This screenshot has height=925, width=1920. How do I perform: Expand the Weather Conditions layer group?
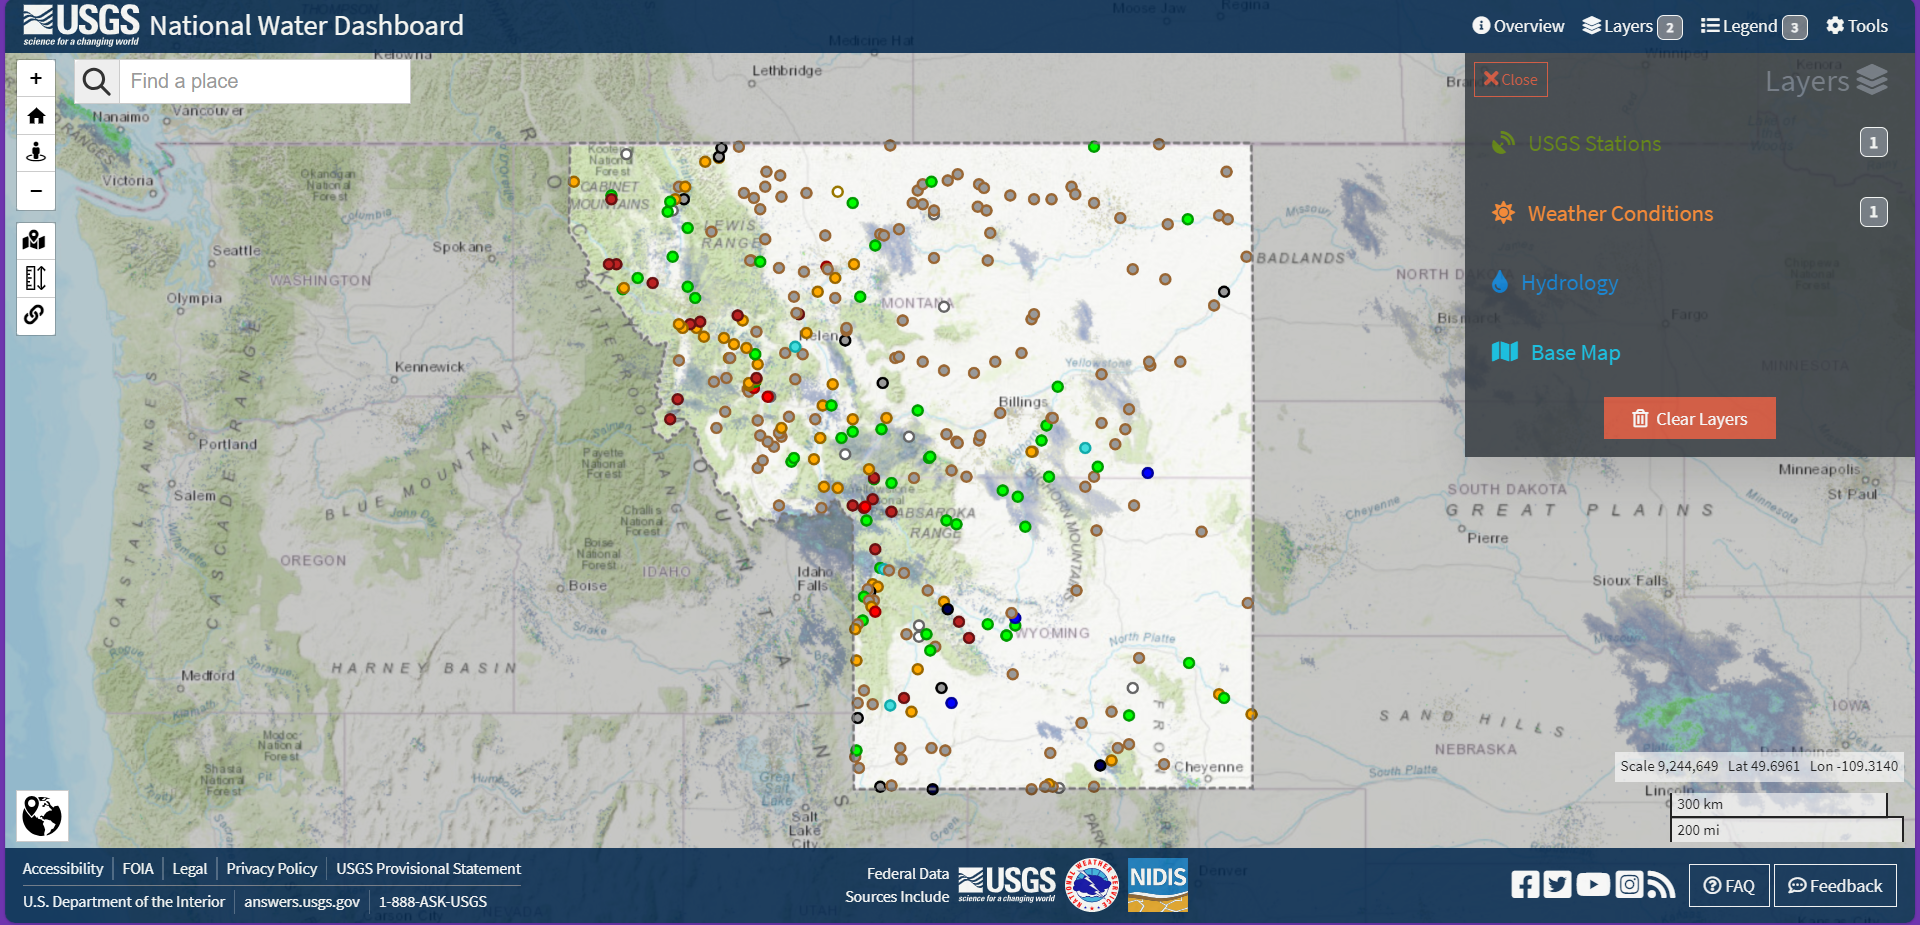coord(1619,214)
